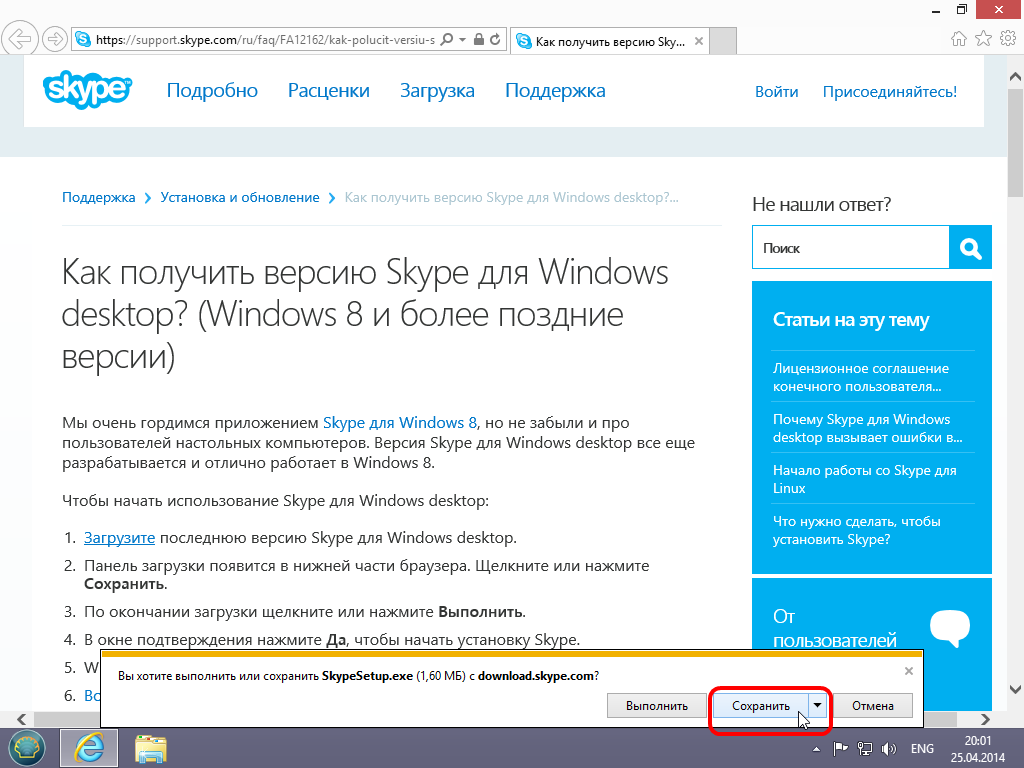
Task: Click vertical scrollbar down arrow
Action: (1016, 689)
